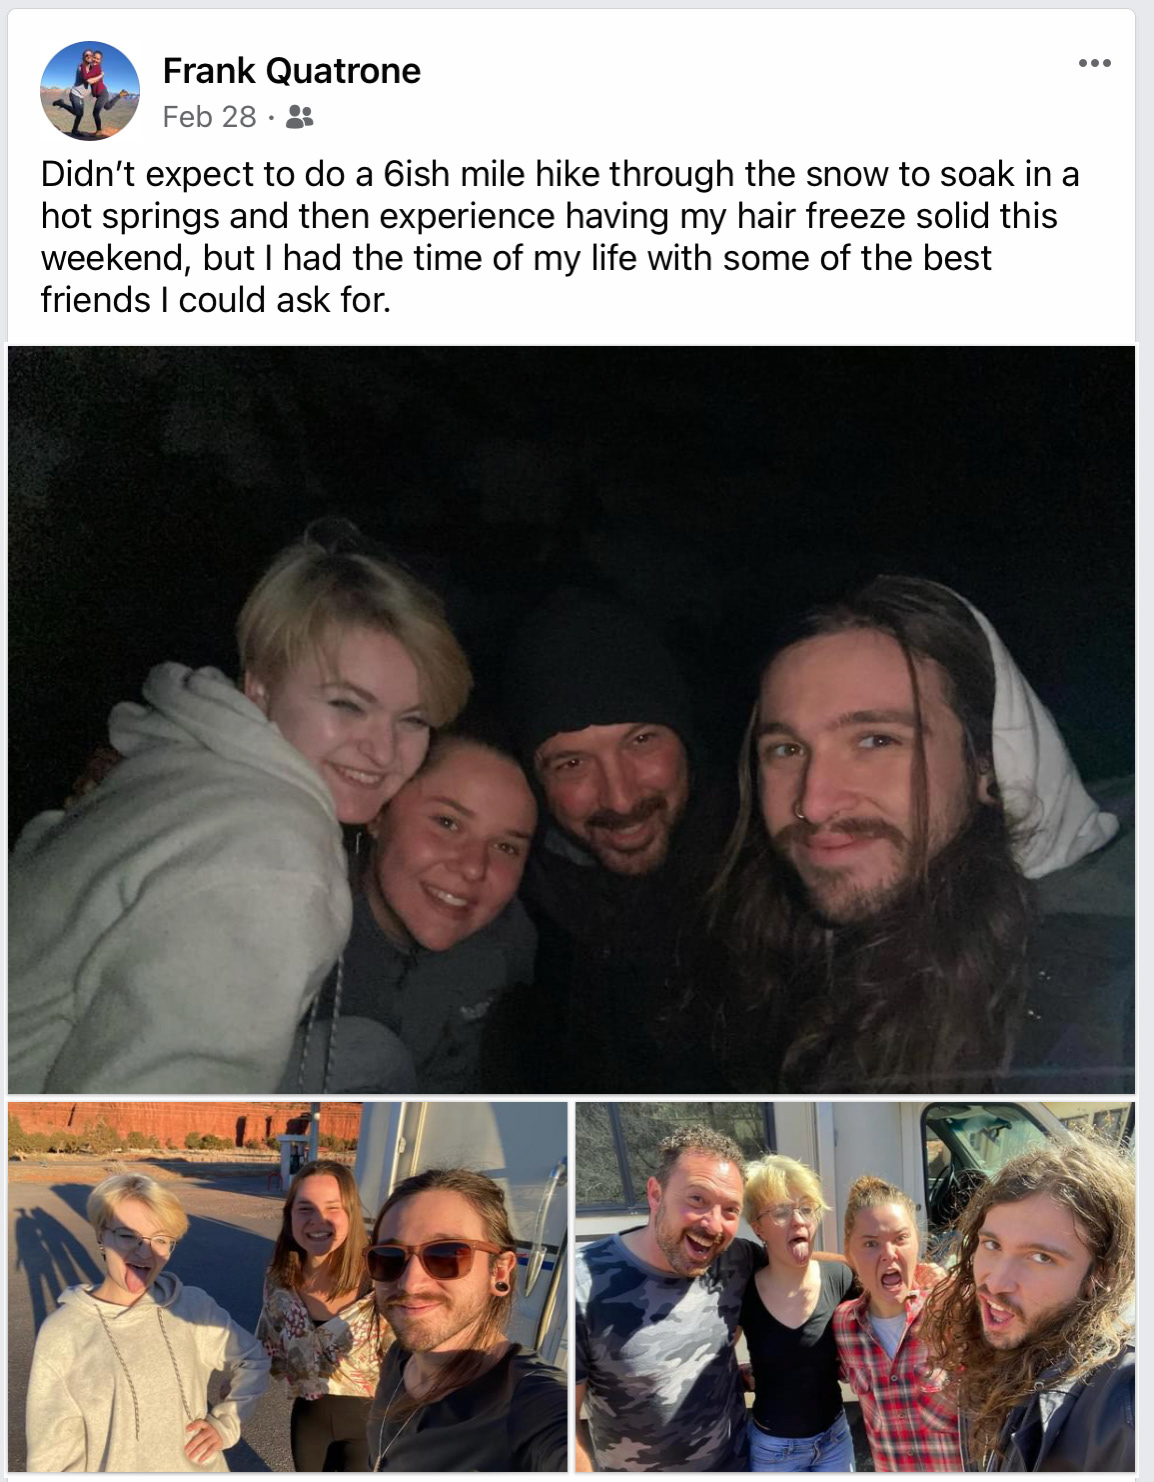Open the bottom-left red rock cliffs photo
This screenshot has width=1154, height=1482.
(287, 1286)
